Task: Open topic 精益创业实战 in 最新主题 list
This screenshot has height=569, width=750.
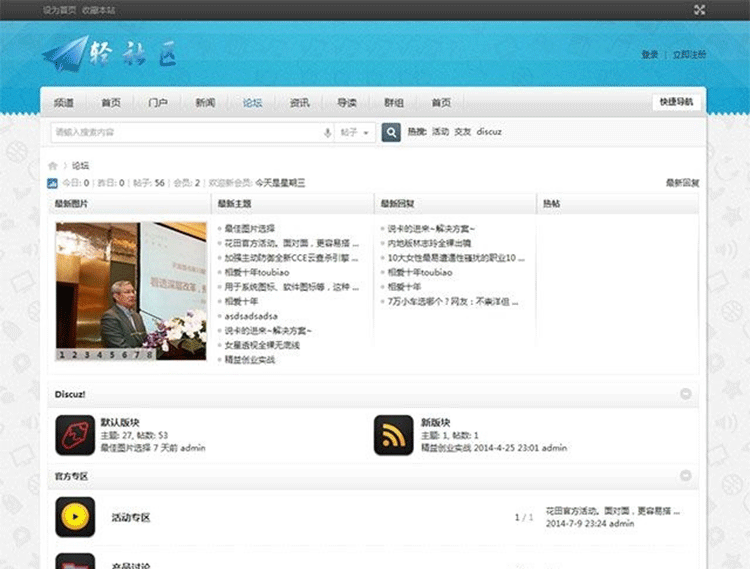Action: pos(250,360)
